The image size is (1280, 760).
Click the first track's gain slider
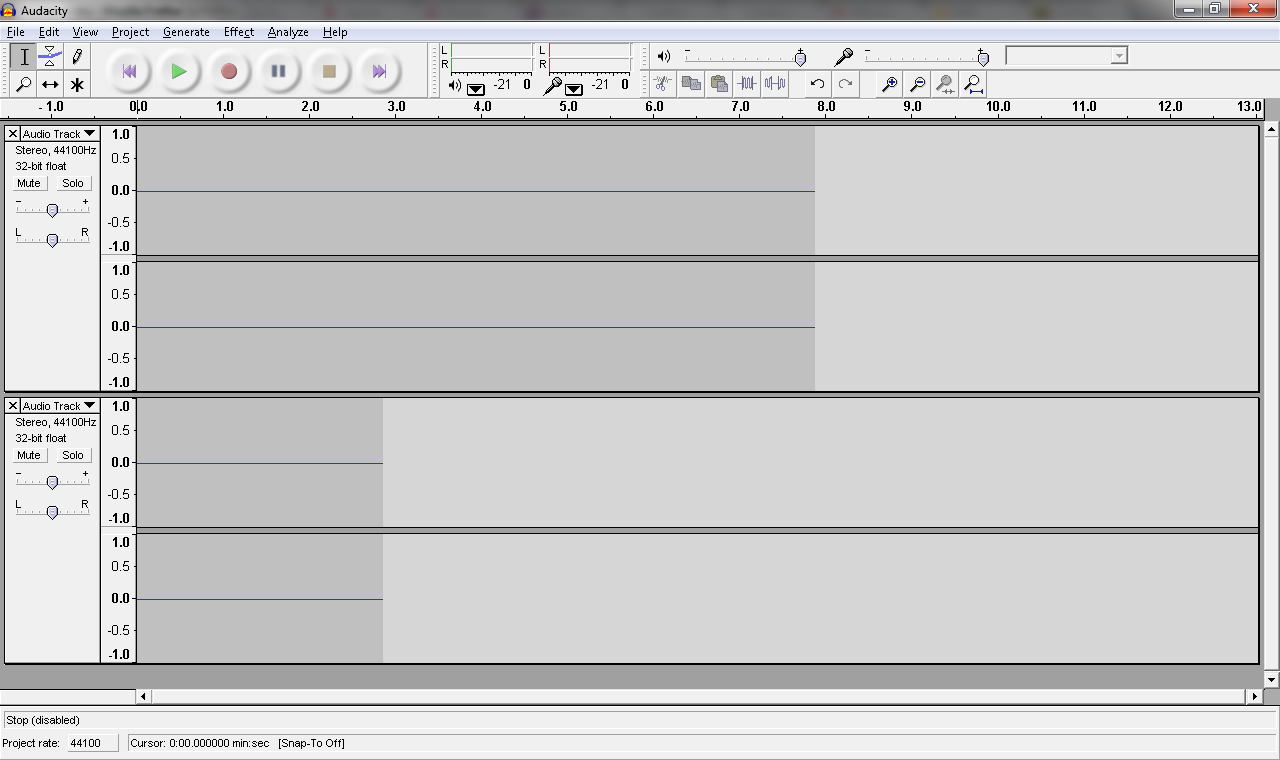pyautogui.click(x=52, y=210)
